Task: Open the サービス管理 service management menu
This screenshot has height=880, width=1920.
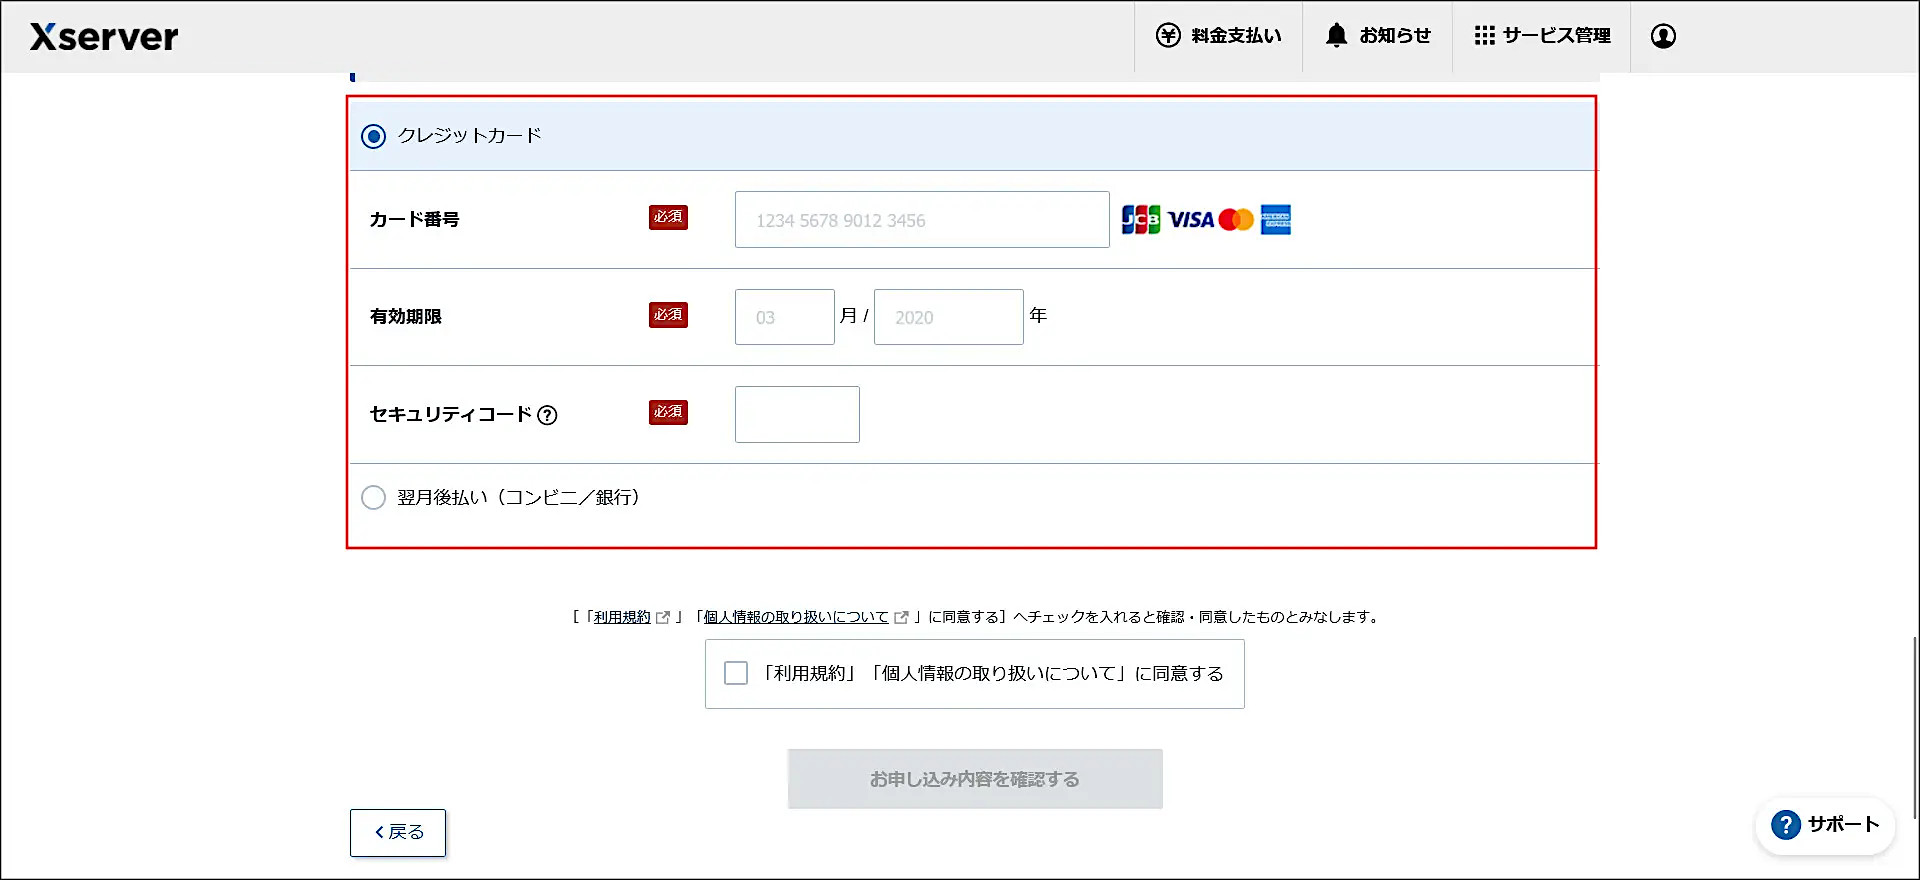Action: pos(1541,36)
